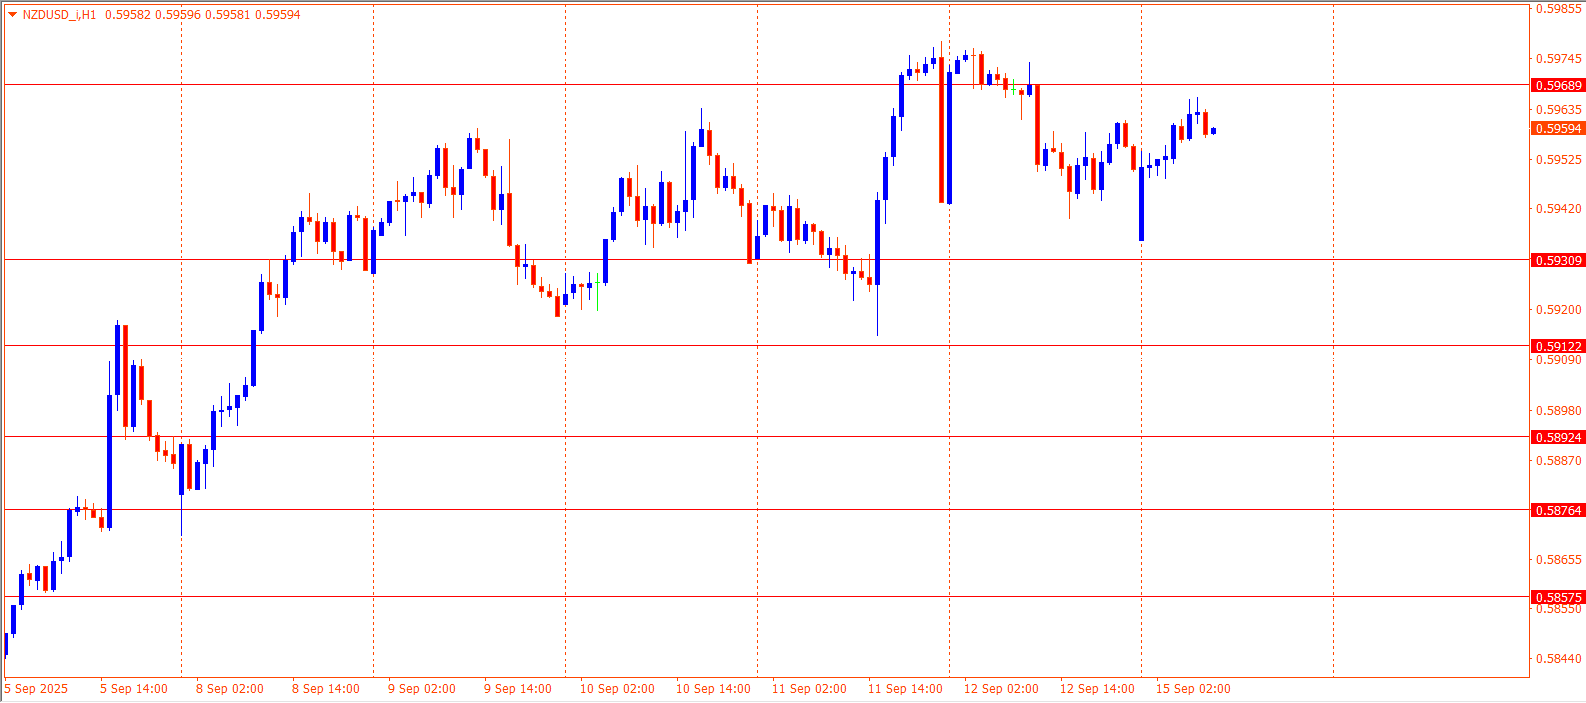Click the red 0.58575 price tag
The height and width of the screenshot is (703, 1586).
click(x=1558, y=598)
